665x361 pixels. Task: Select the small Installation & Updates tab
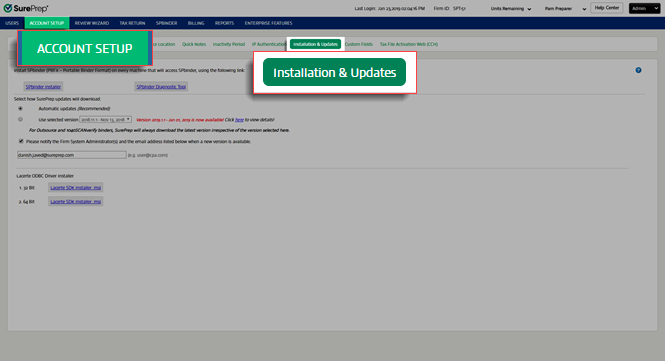[316, 44]
